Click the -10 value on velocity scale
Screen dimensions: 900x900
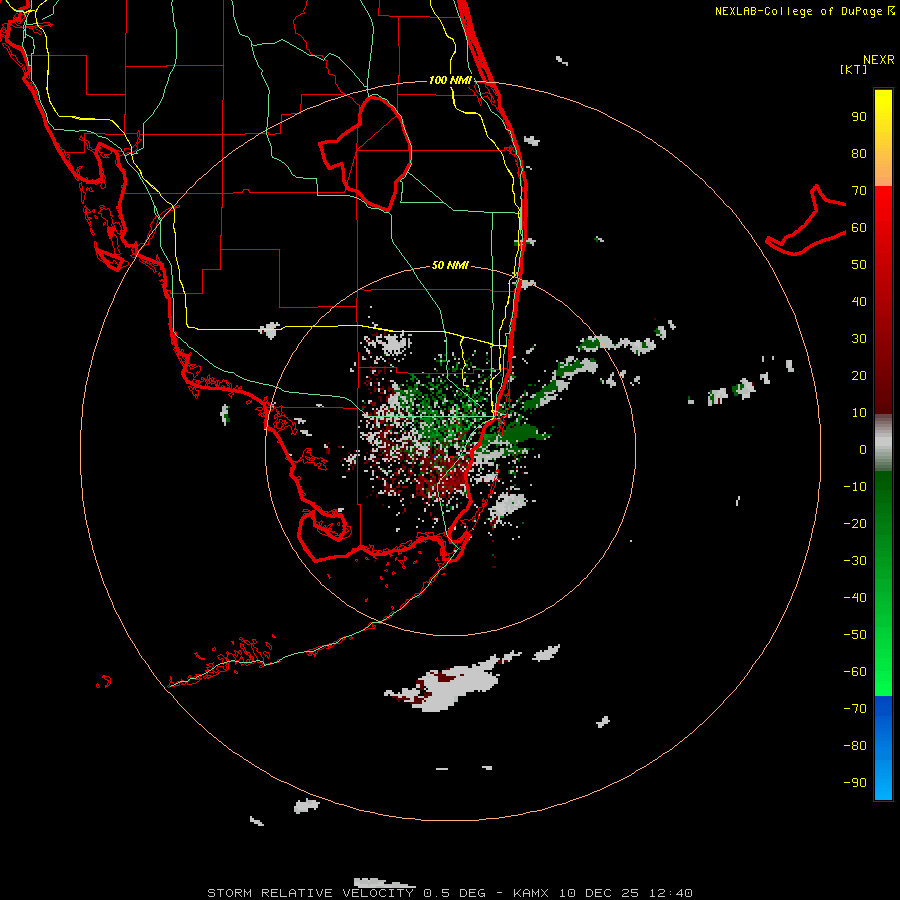tap(855, 487)
